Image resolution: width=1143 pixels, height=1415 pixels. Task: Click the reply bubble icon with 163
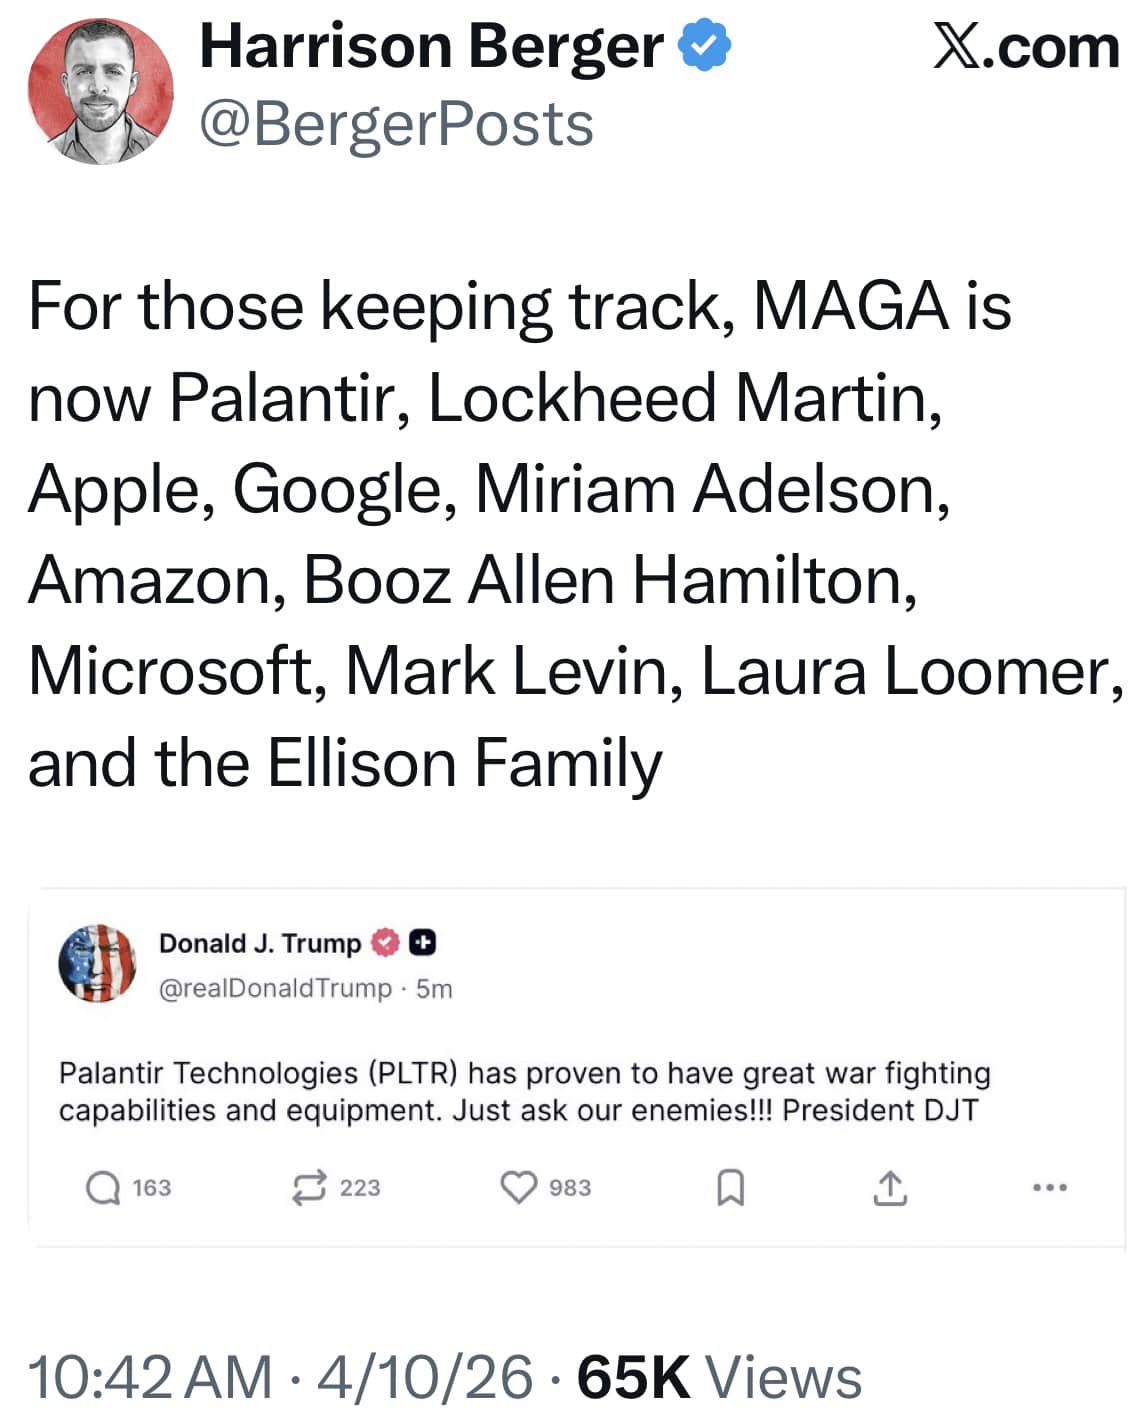(103, 1188)
